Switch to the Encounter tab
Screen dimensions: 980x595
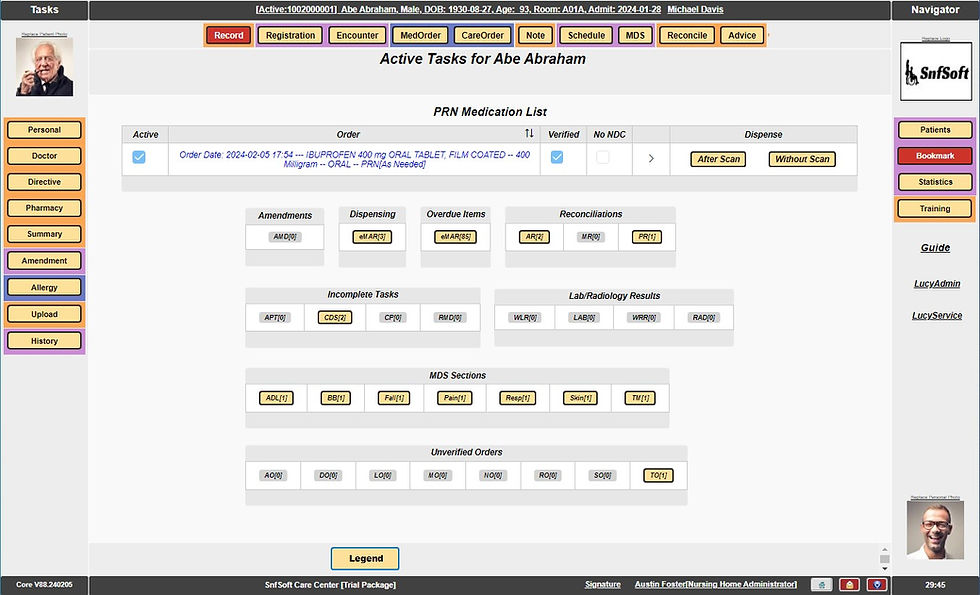(x=357, y=36)
